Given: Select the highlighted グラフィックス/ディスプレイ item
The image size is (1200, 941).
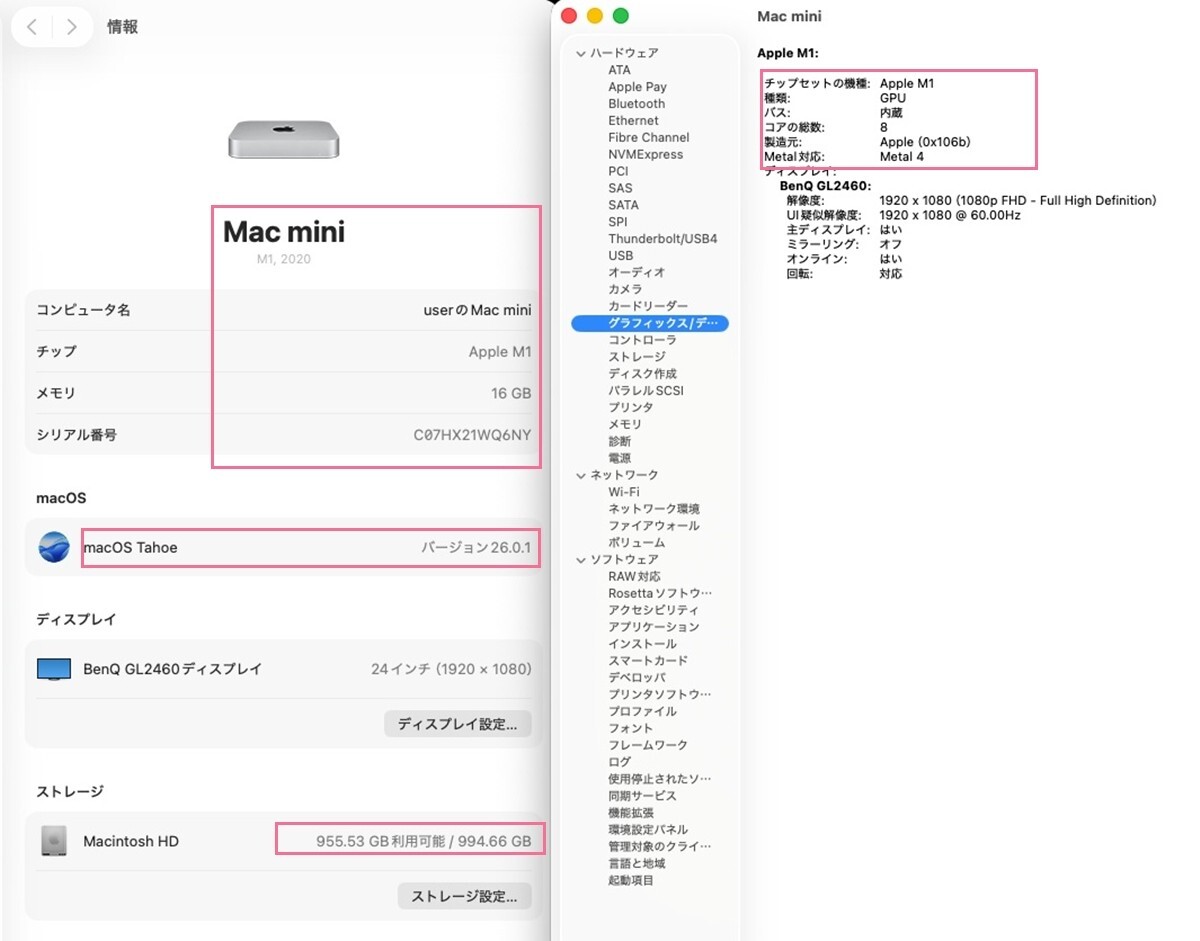Looking at the screenshot, I should 650,323.
